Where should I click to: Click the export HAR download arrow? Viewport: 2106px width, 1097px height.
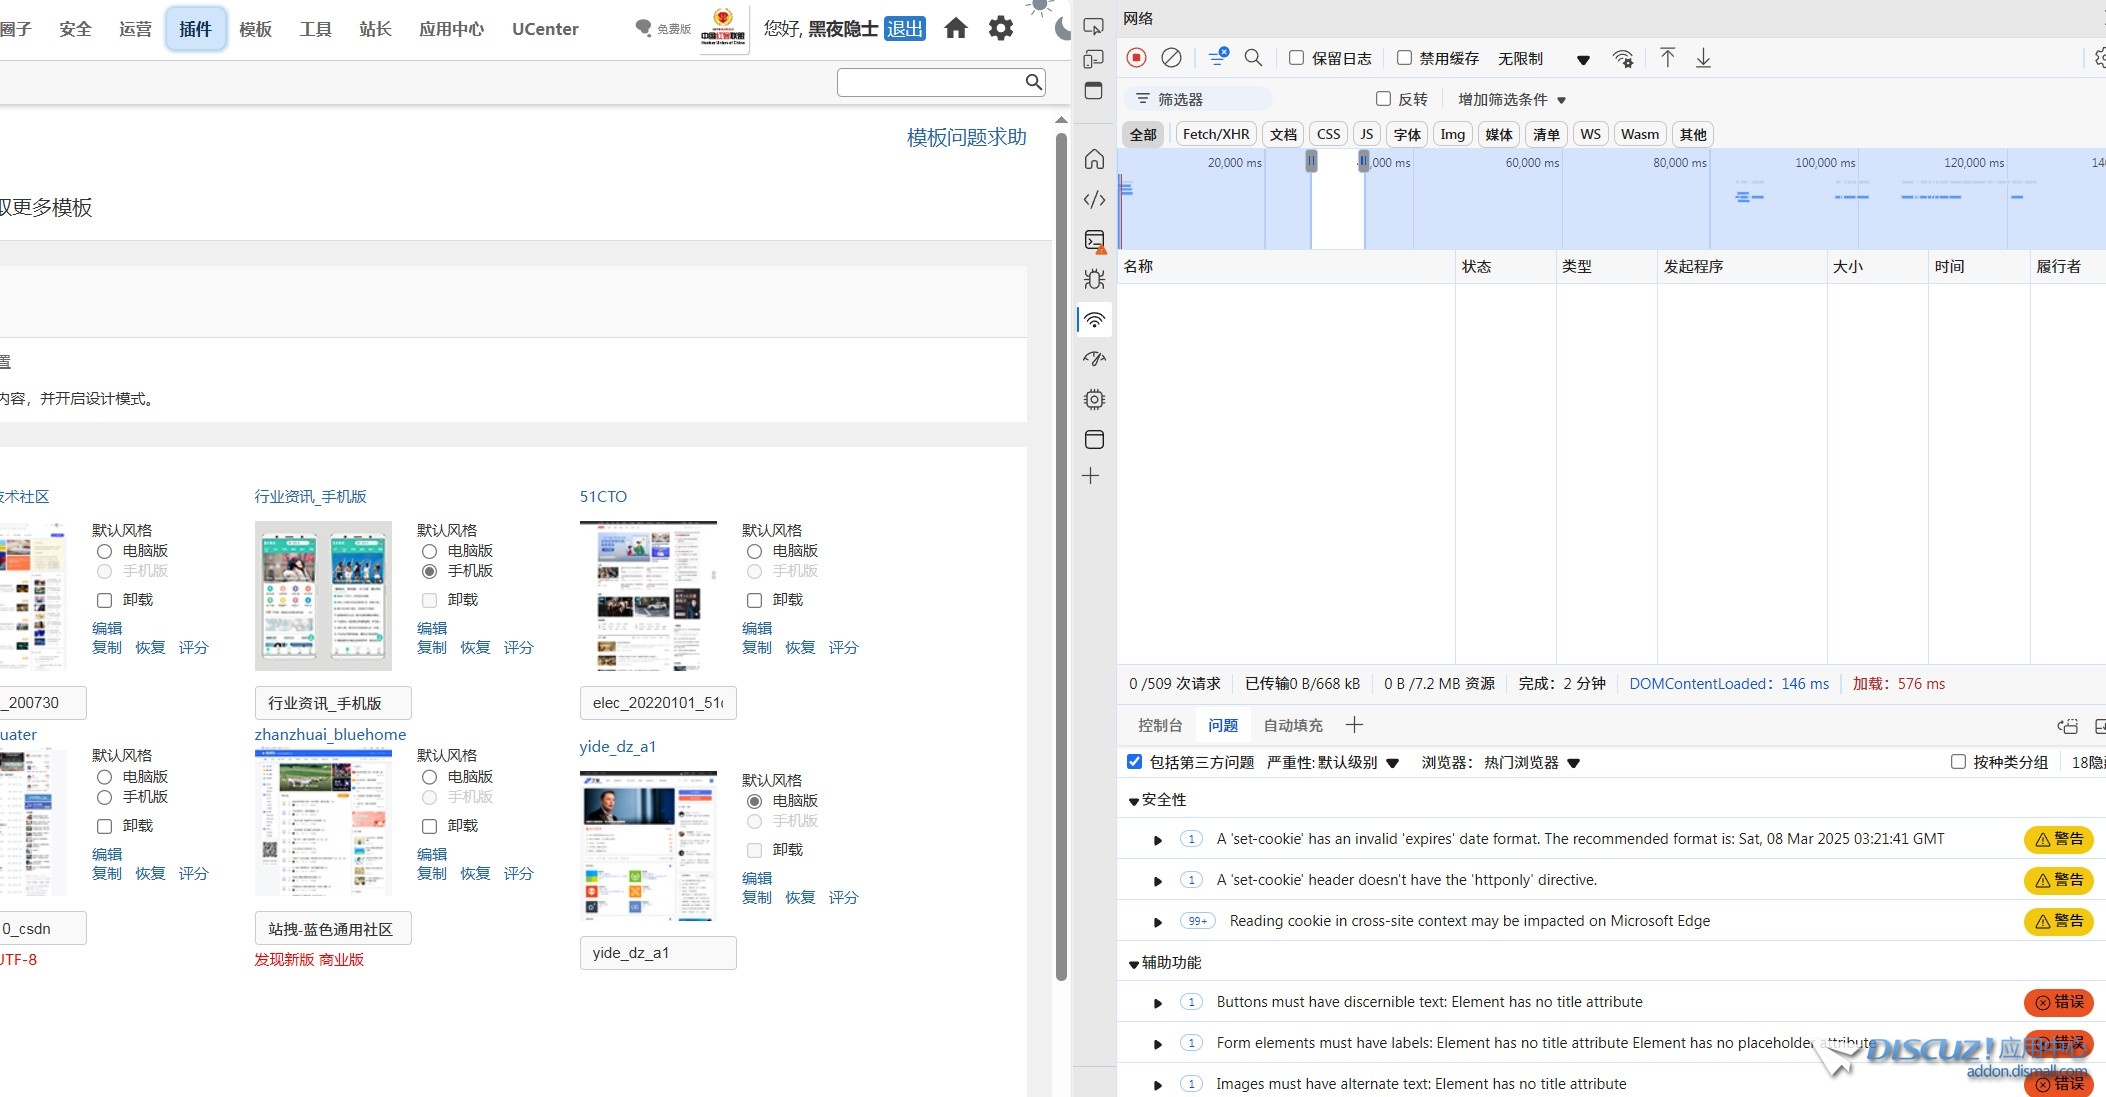[x=1703, y=58]
